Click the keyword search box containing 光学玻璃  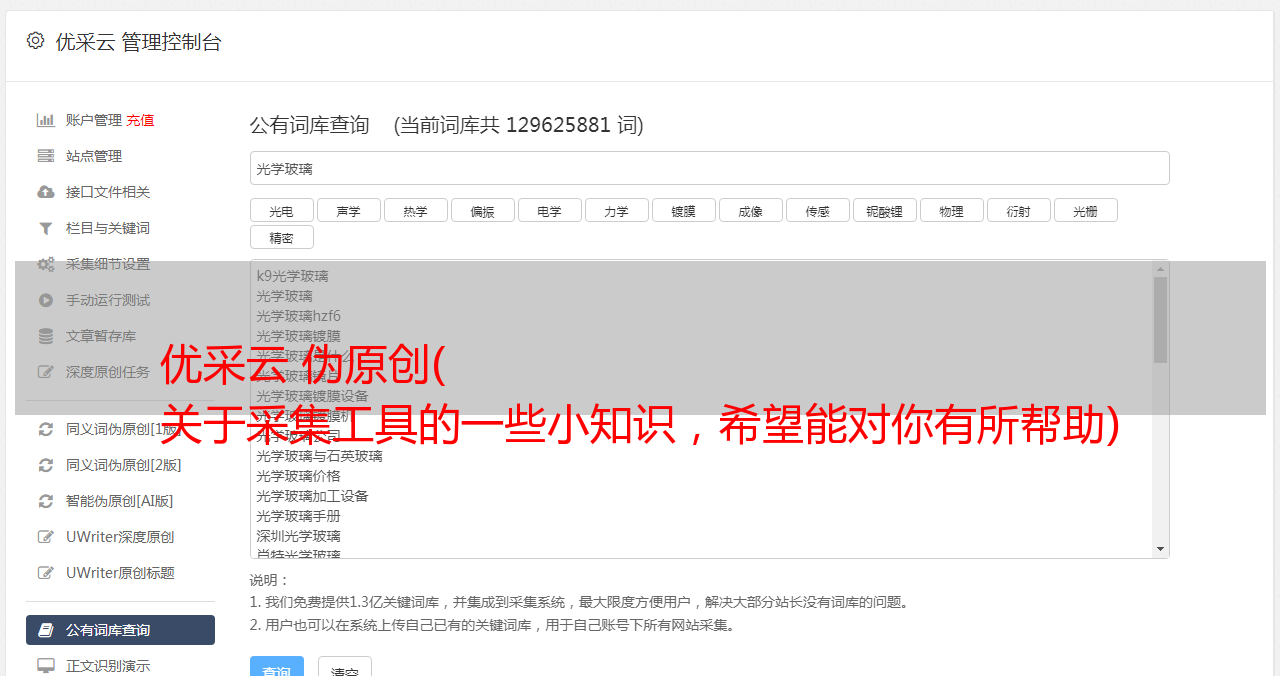coord(709,168)
